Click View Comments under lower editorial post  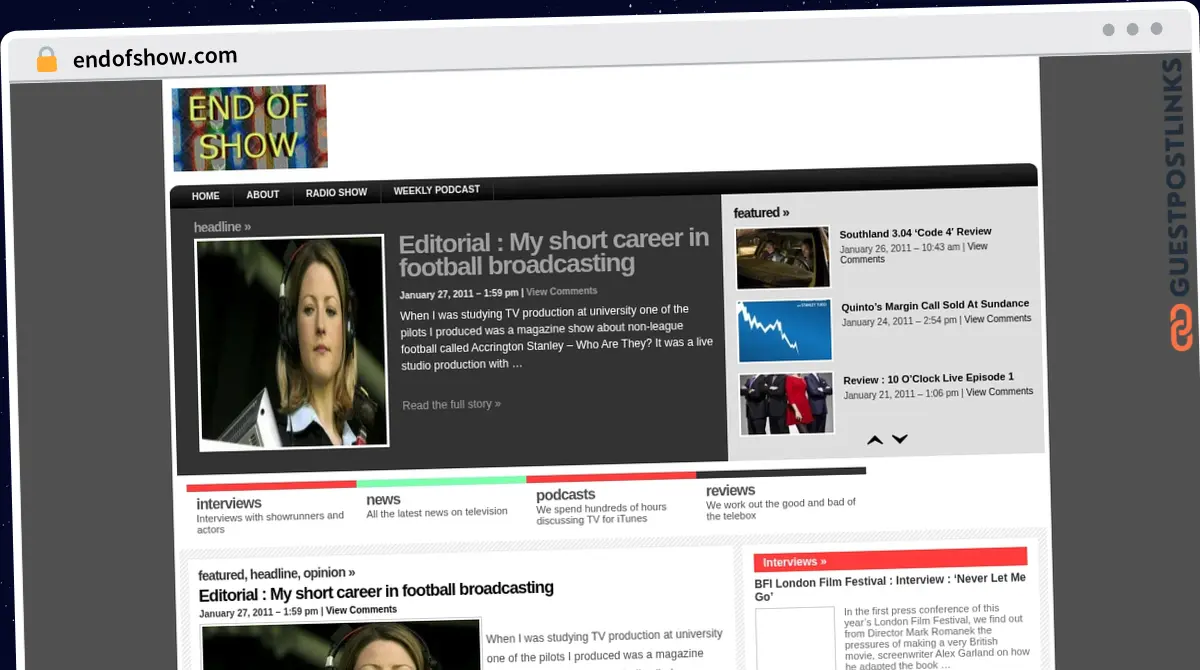361,610
